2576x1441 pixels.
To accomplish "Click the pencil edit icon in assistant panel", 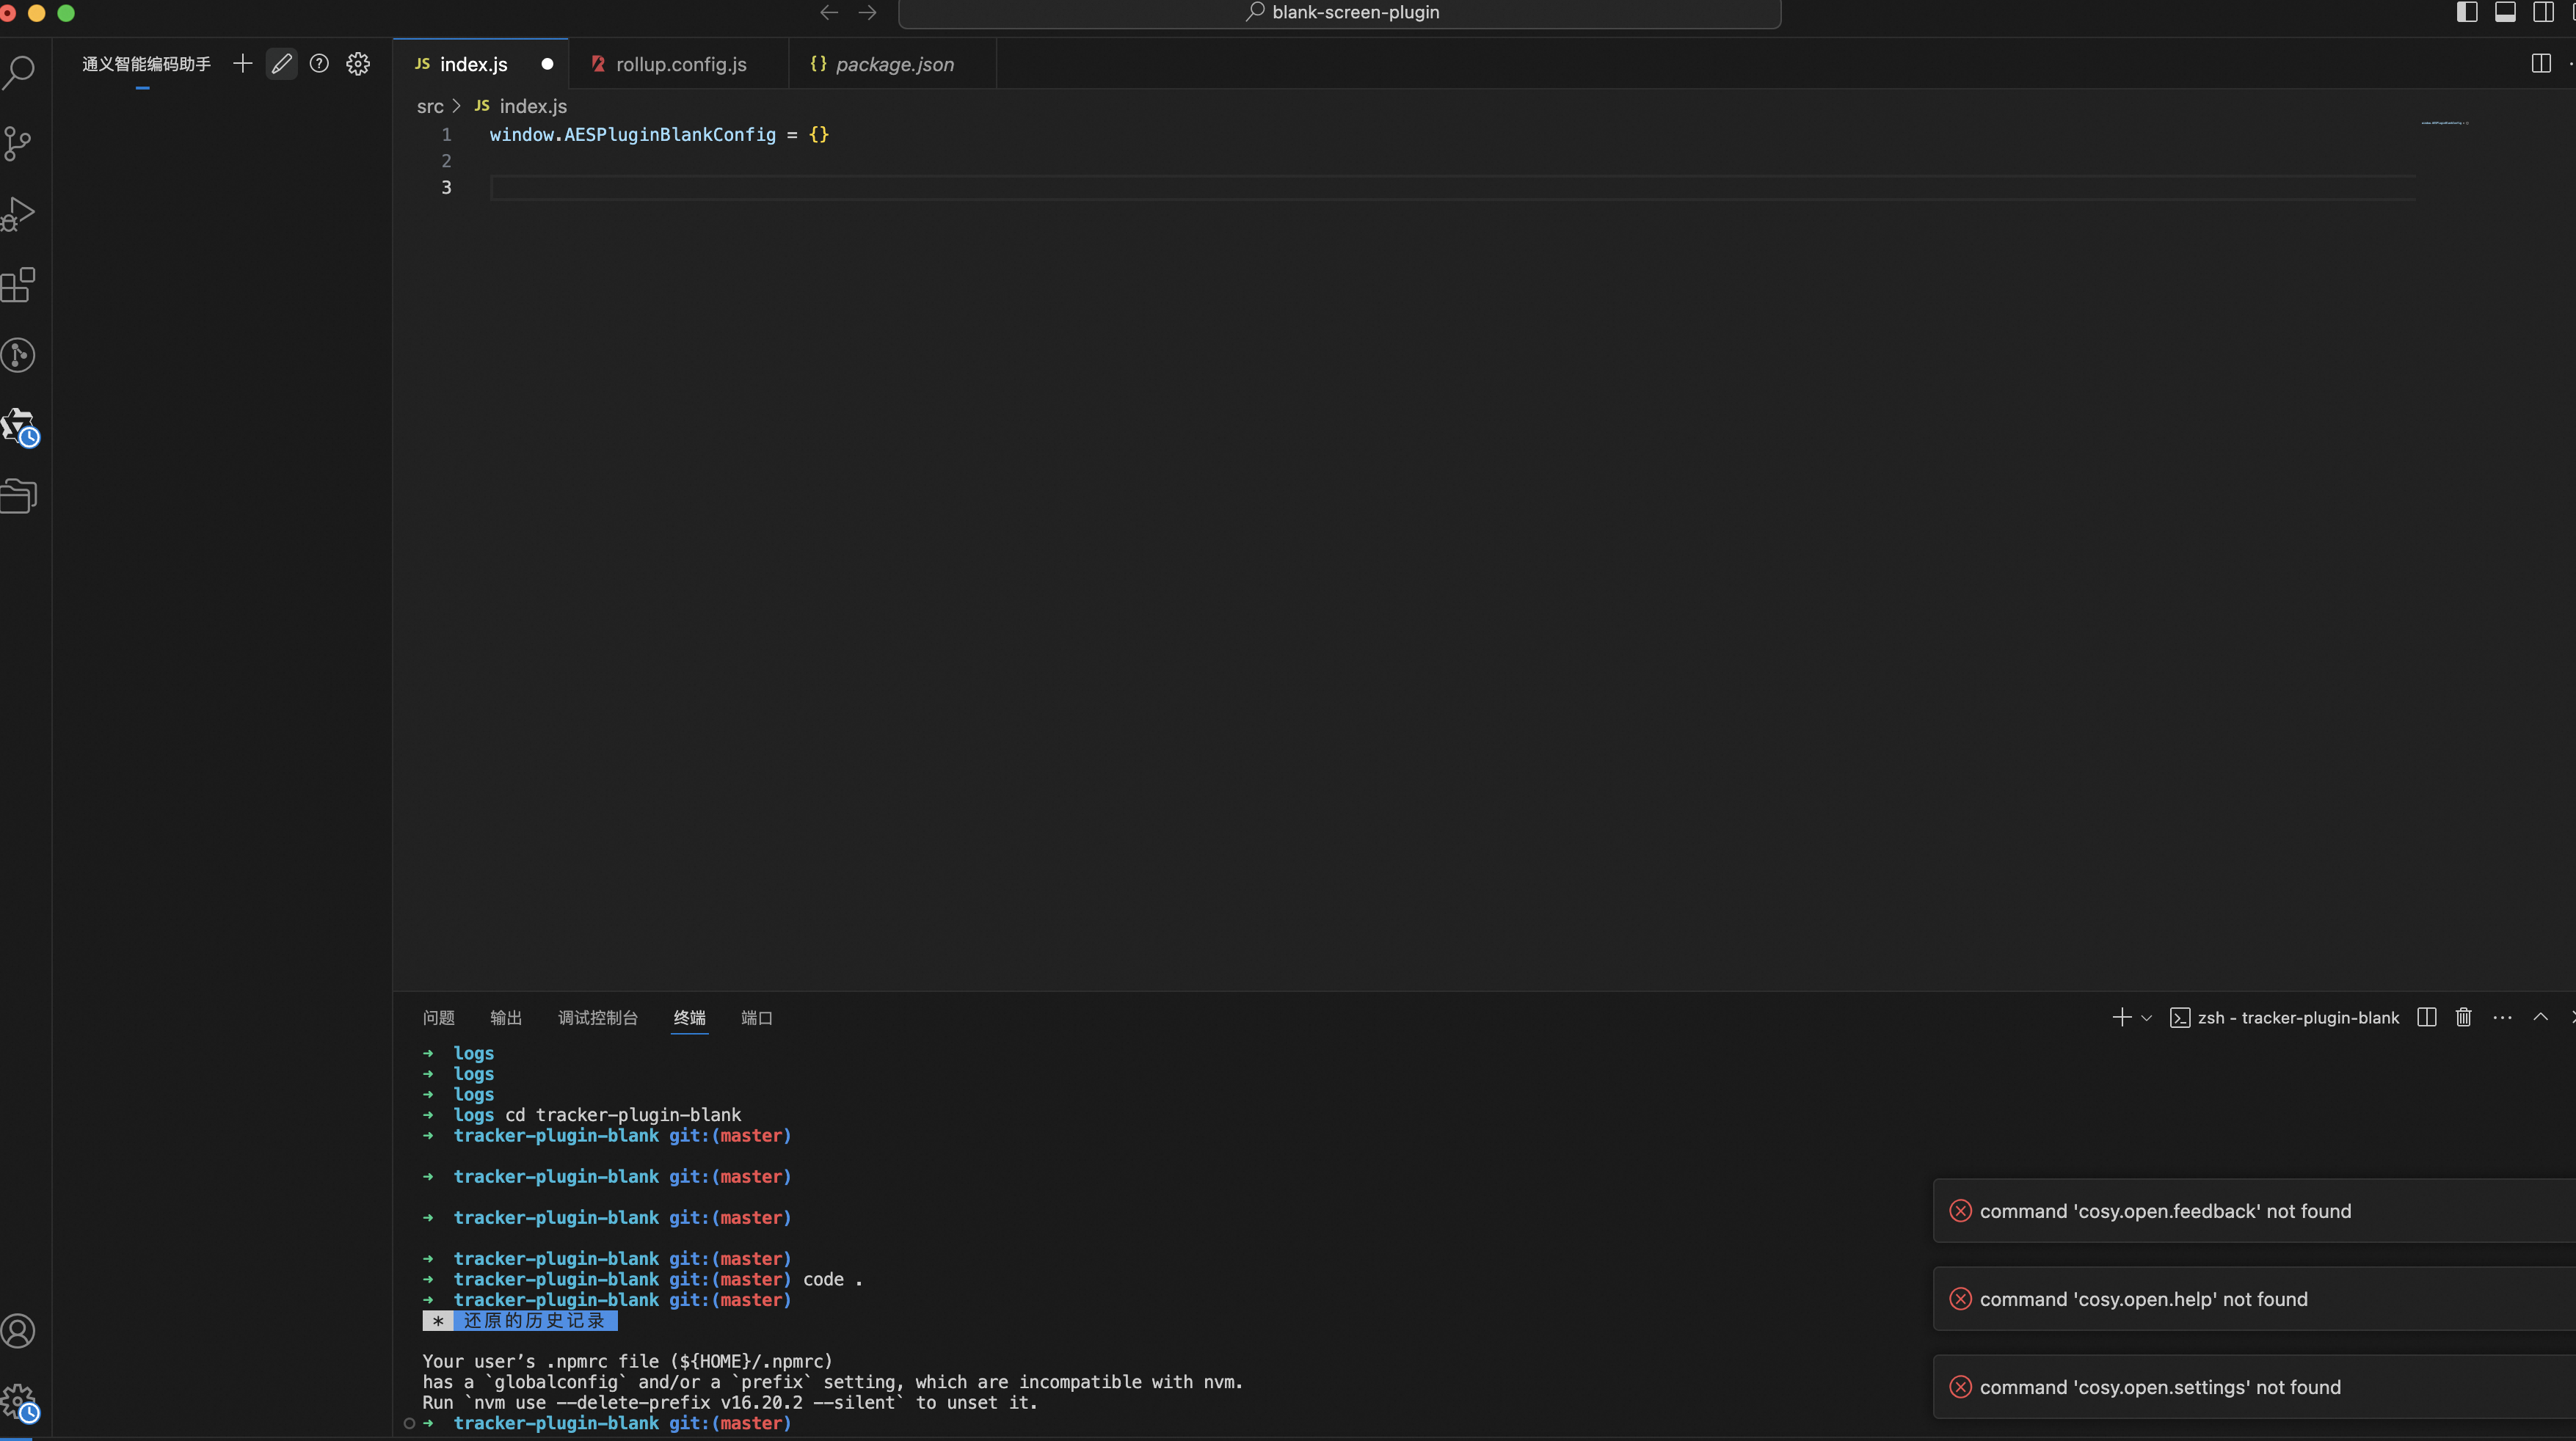I will tap(281, 64).
